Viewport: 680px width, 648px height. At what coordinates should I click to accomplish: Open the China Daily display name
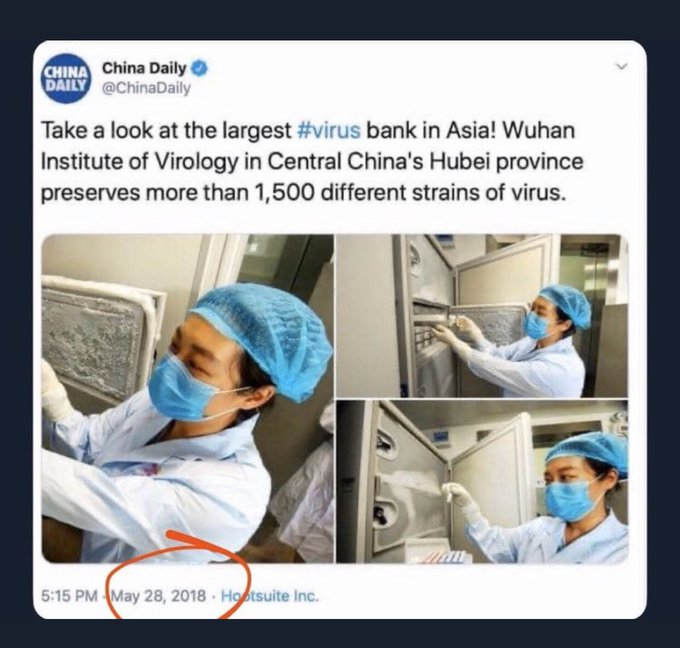click(144, 68)
